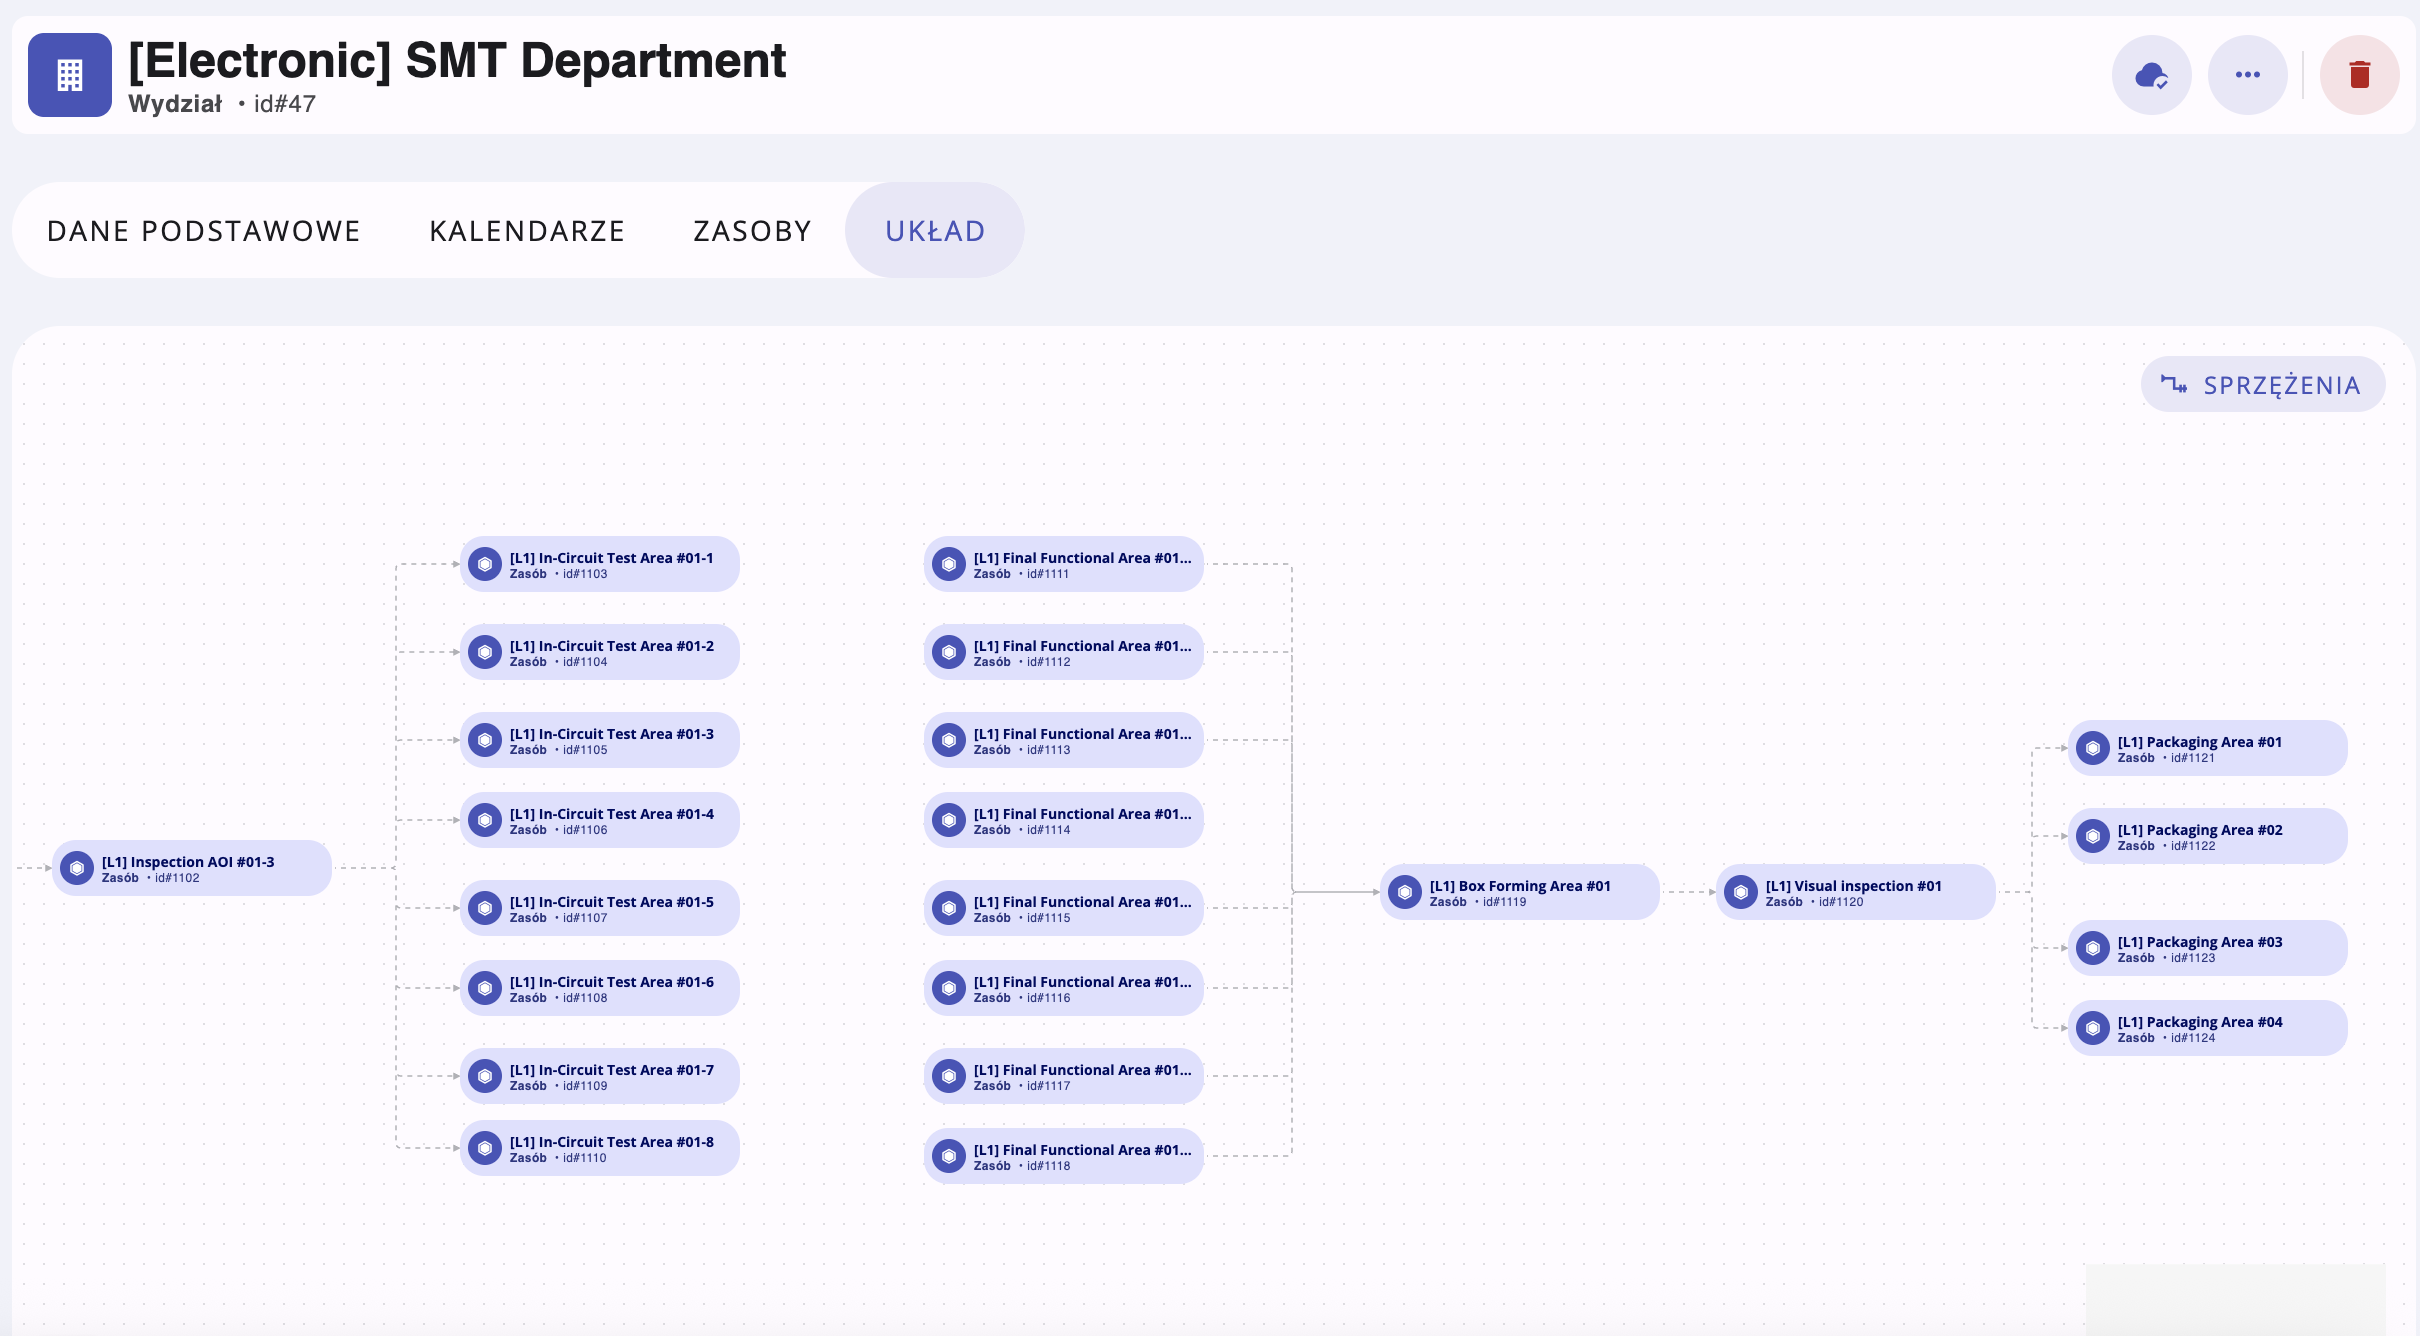Click the cloud sync icon in header

2151,75
